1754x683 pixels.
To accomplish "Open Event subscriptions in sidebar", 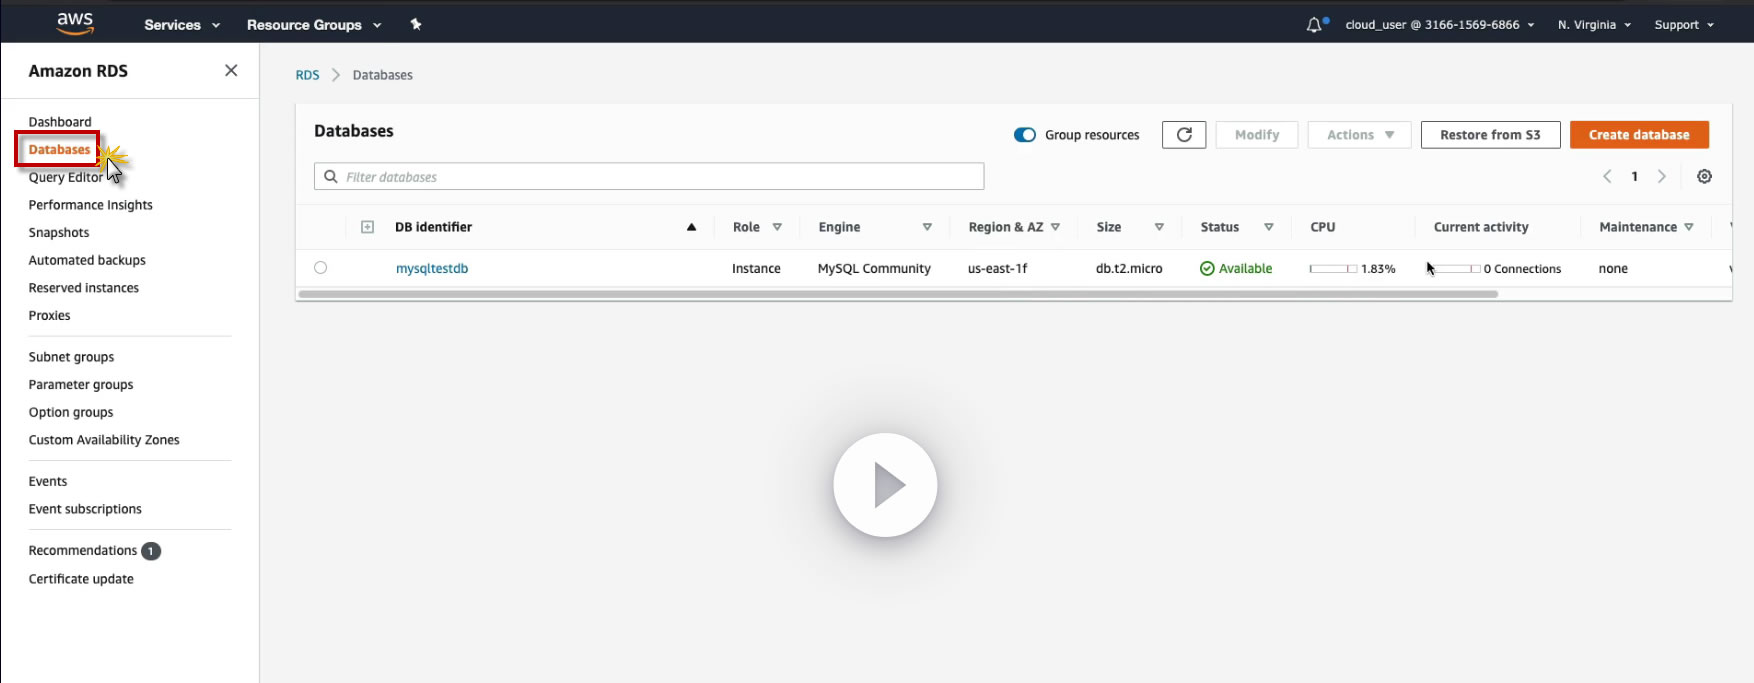I will [x=85, y=509].
